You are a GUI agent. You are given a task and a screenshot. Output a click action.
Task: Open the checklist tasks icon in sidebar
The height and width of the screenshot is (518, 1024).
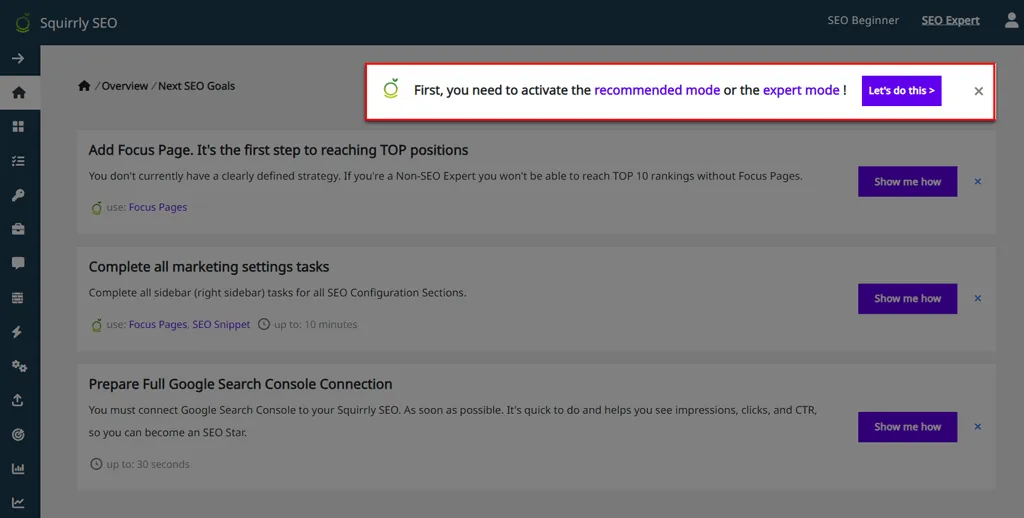coord(18,161)
